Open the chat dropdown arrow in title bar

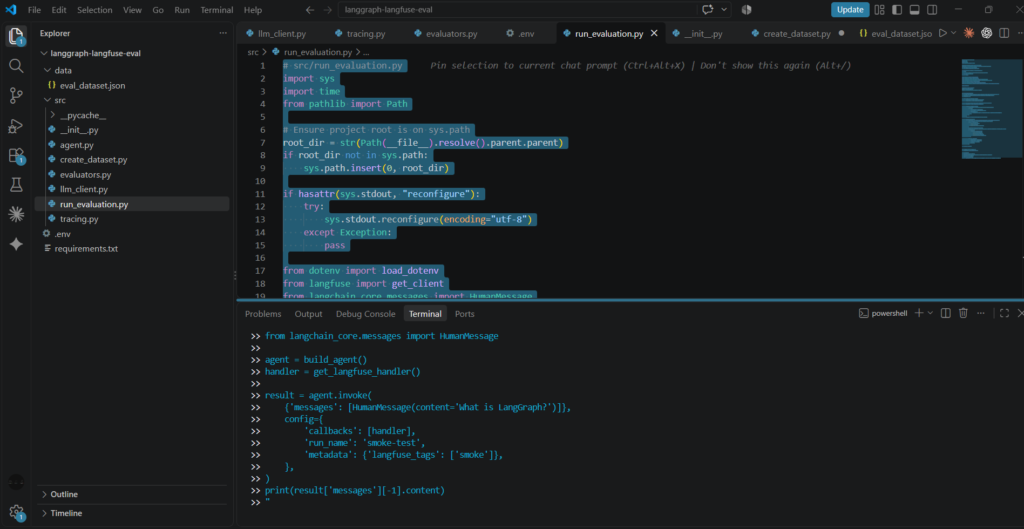coord(724,10)
